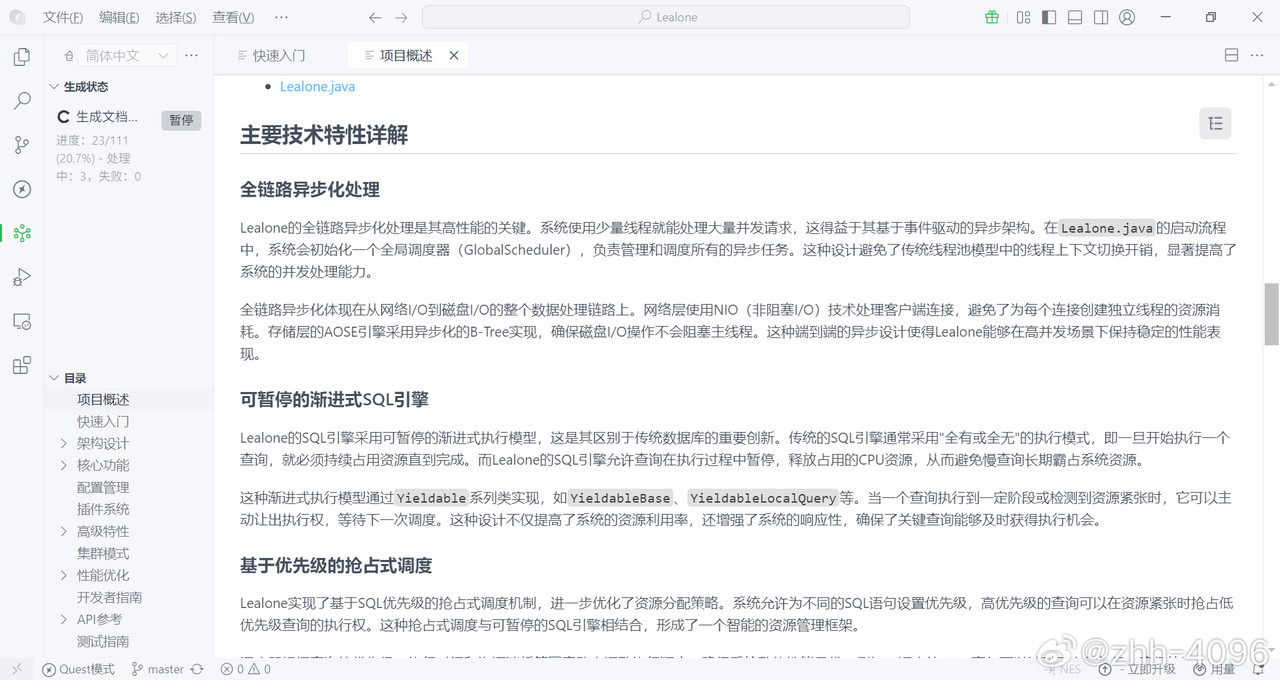Click 用量 in status bar
The width and height of the screenshot is (1280, 680).
click(x=1214, y=669)
